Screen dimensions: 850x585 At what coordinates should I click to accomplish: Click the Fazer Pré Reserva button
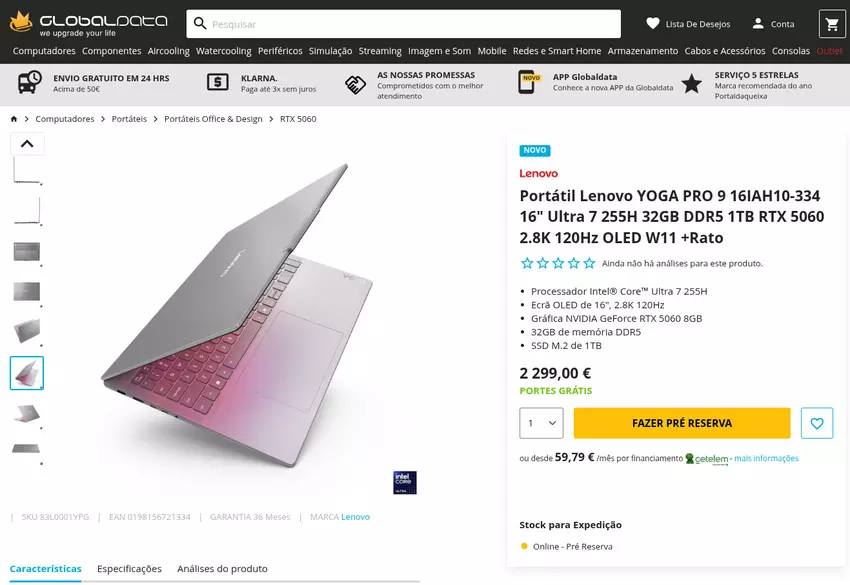(682, 423)
